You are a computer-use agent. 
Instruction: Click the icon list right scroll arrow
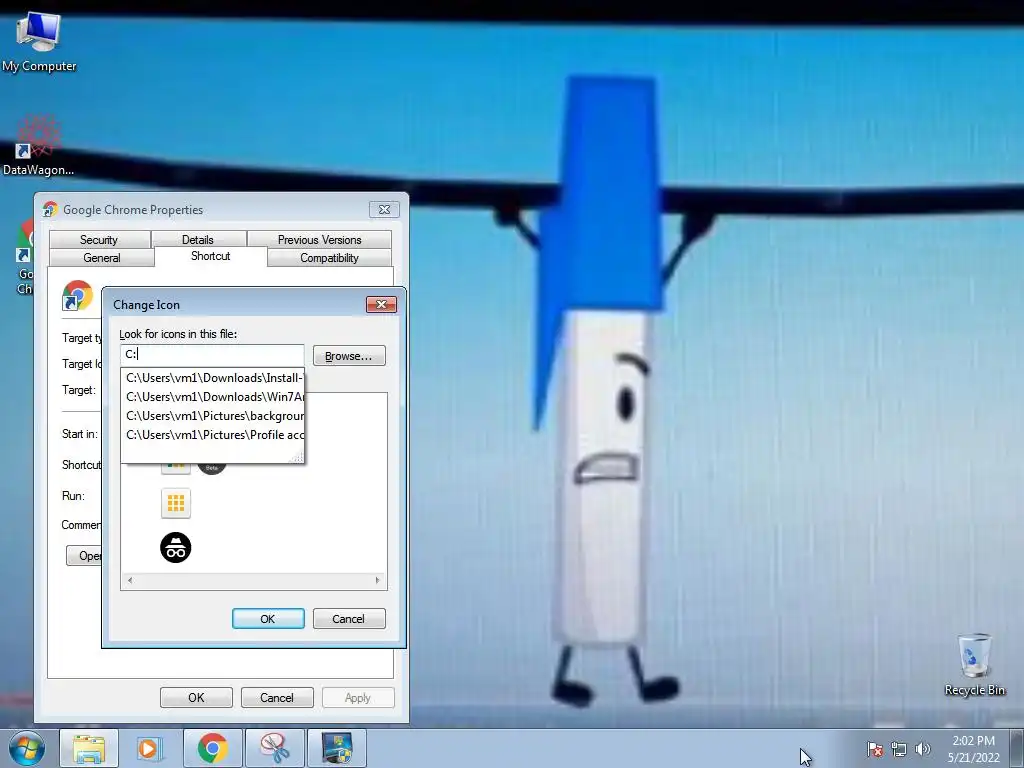(377, 580)
